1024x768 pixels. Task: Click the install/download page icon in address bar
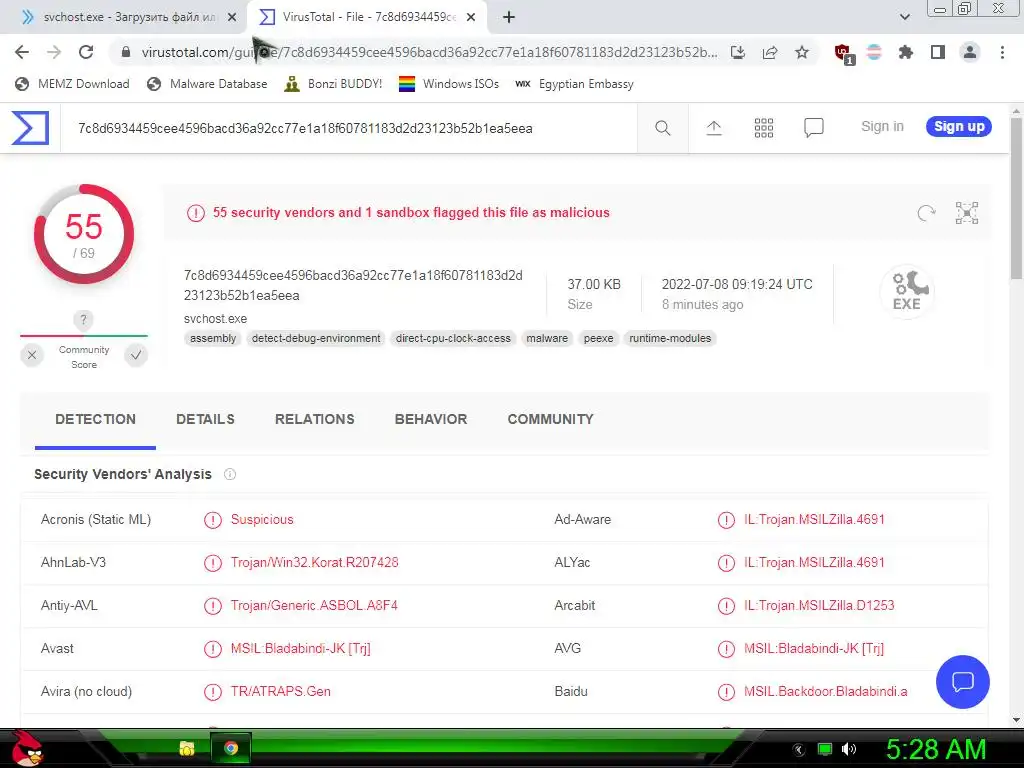pos(738,52)
